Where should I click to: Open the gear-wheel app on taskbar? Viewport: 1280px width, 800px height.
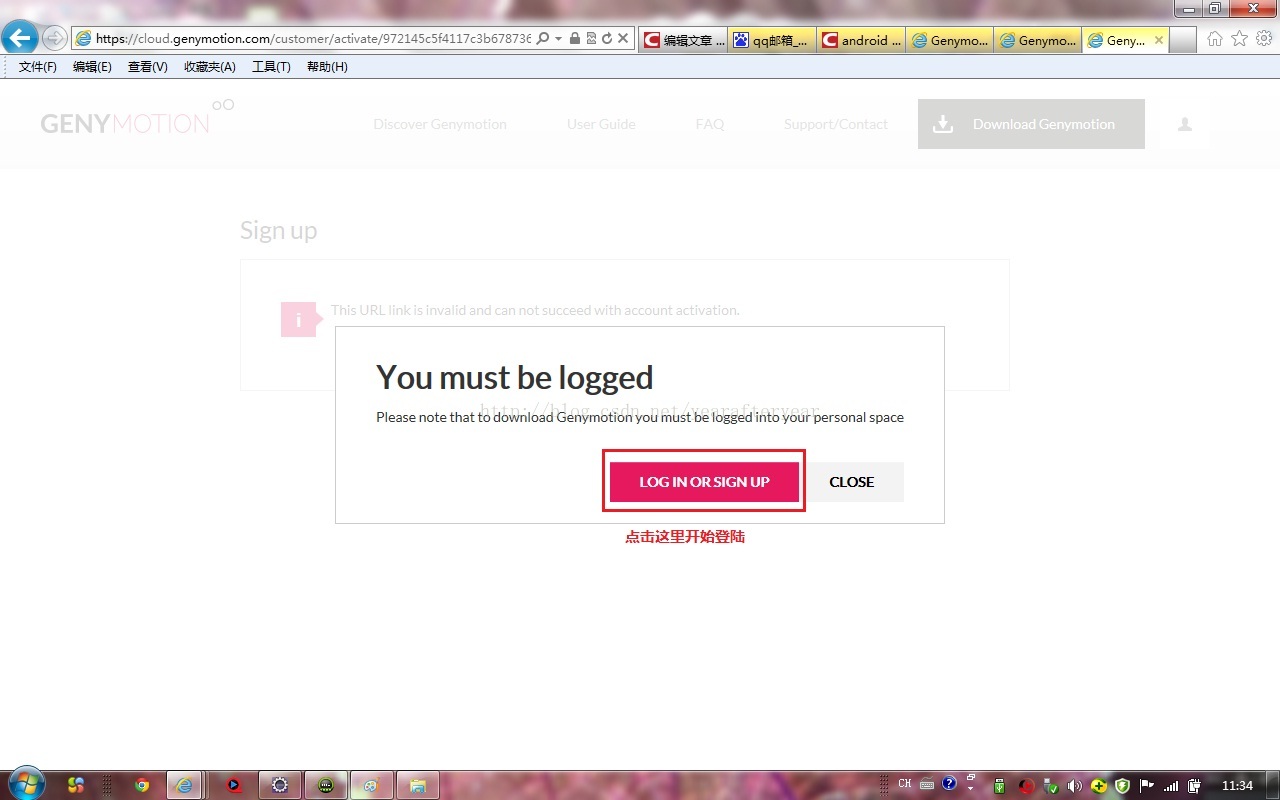pos(280,786)
